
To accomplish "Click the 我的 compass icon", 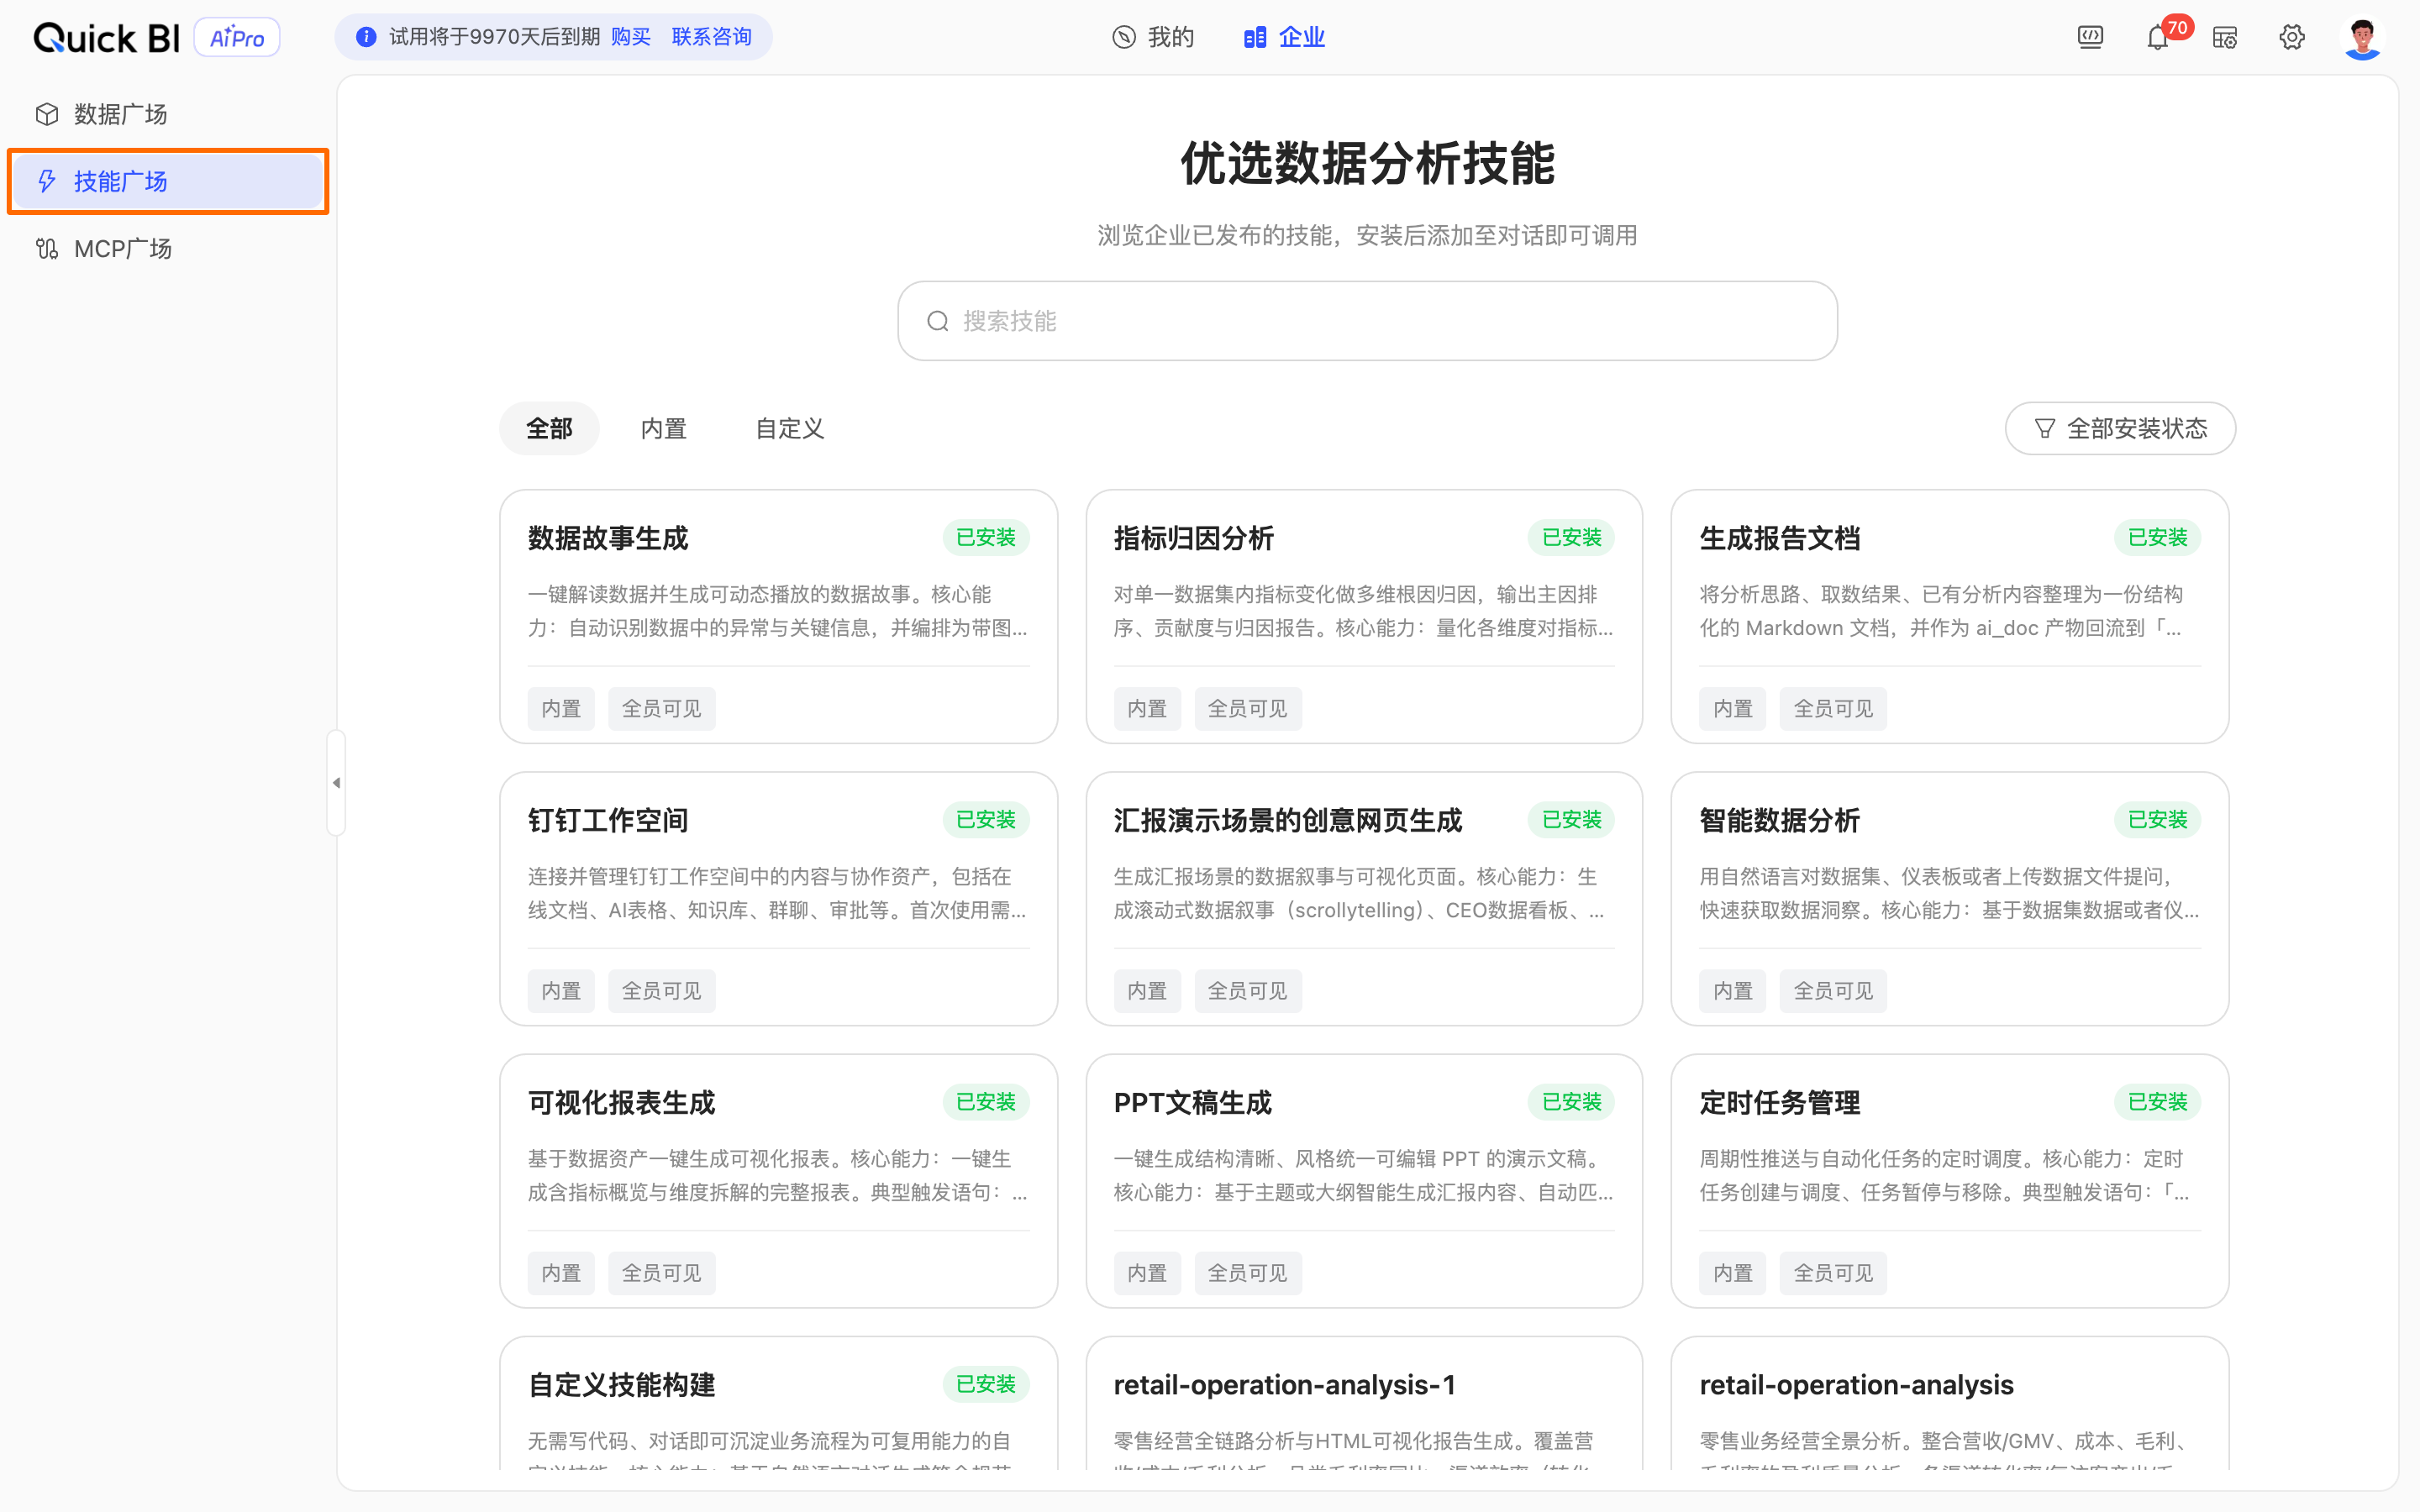I will [1124, 38].
